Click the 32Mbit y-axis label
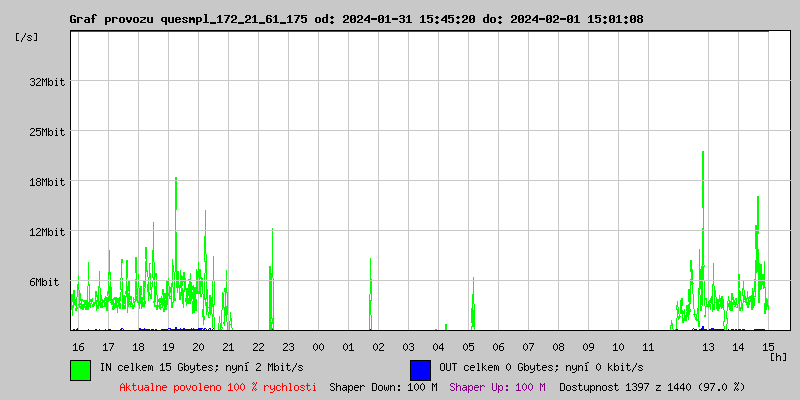The height and width of the screenshot is (400, 800). click(x=47, y=82)
